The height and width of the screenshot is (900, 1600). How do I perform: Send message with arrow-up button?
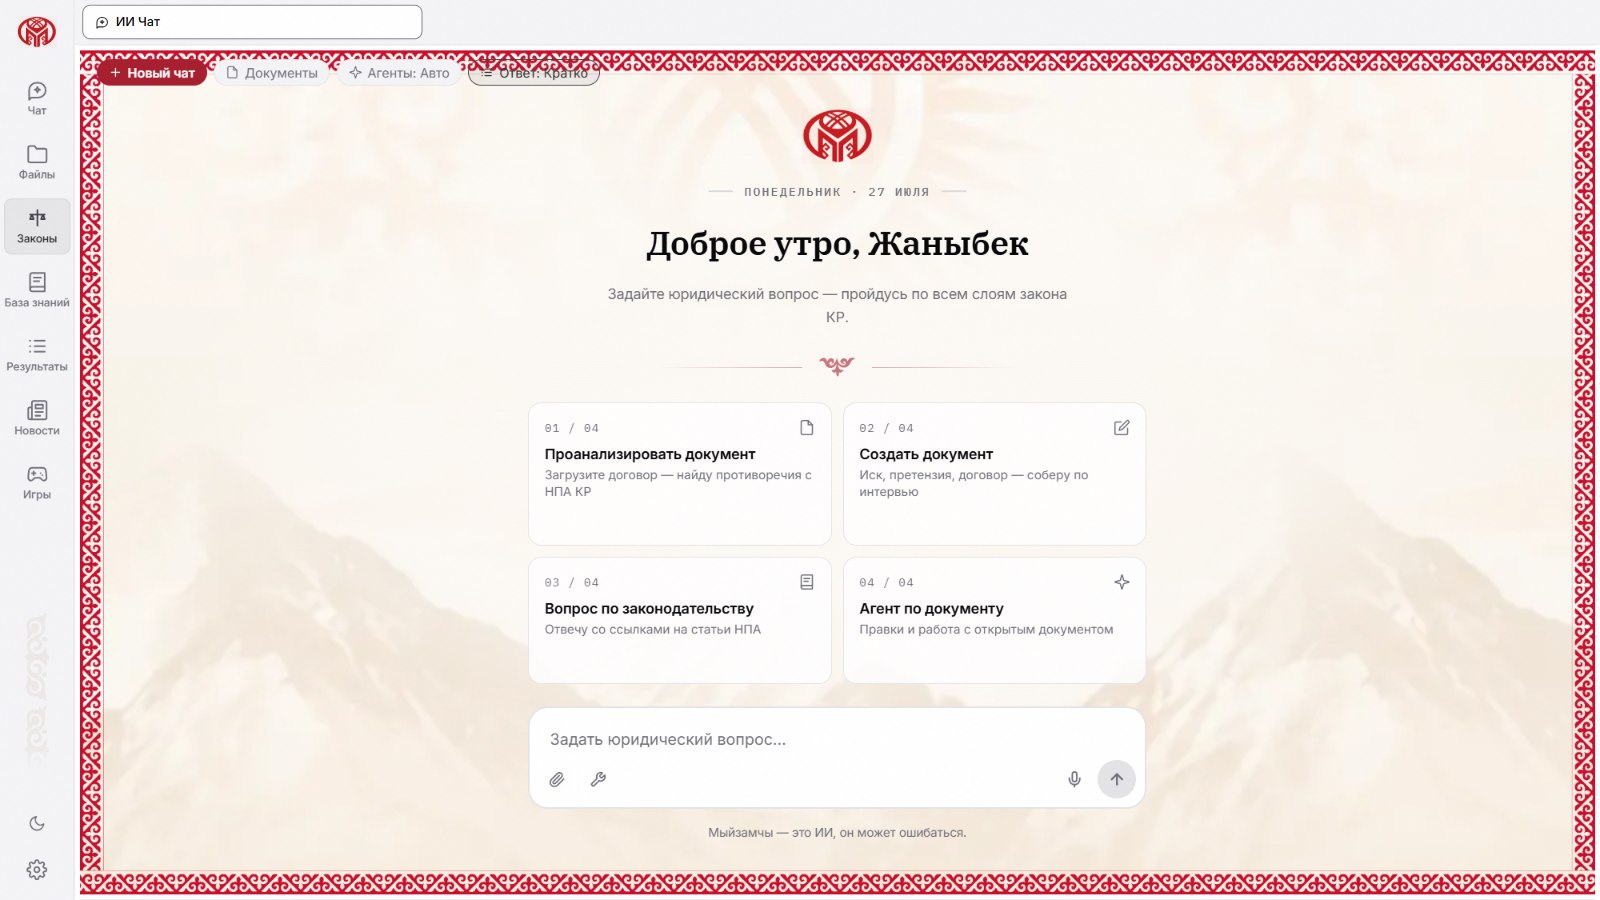pyautogui.click(x=1117, y=779)
